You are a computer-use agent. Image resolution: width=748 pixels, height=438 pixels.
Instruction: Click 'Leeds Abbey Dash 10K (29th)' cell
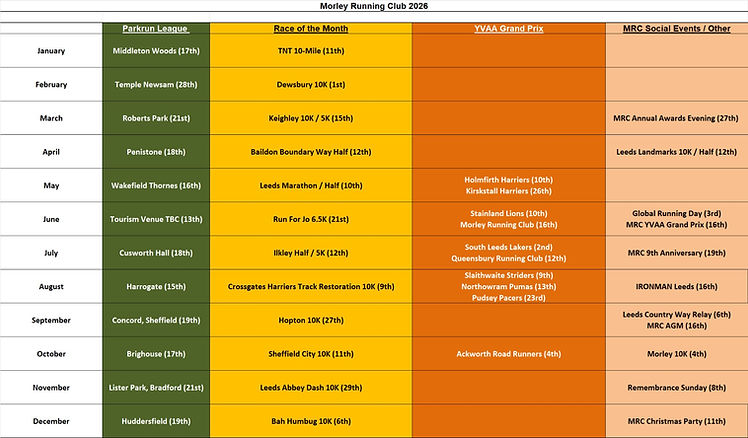pos(311,387)
